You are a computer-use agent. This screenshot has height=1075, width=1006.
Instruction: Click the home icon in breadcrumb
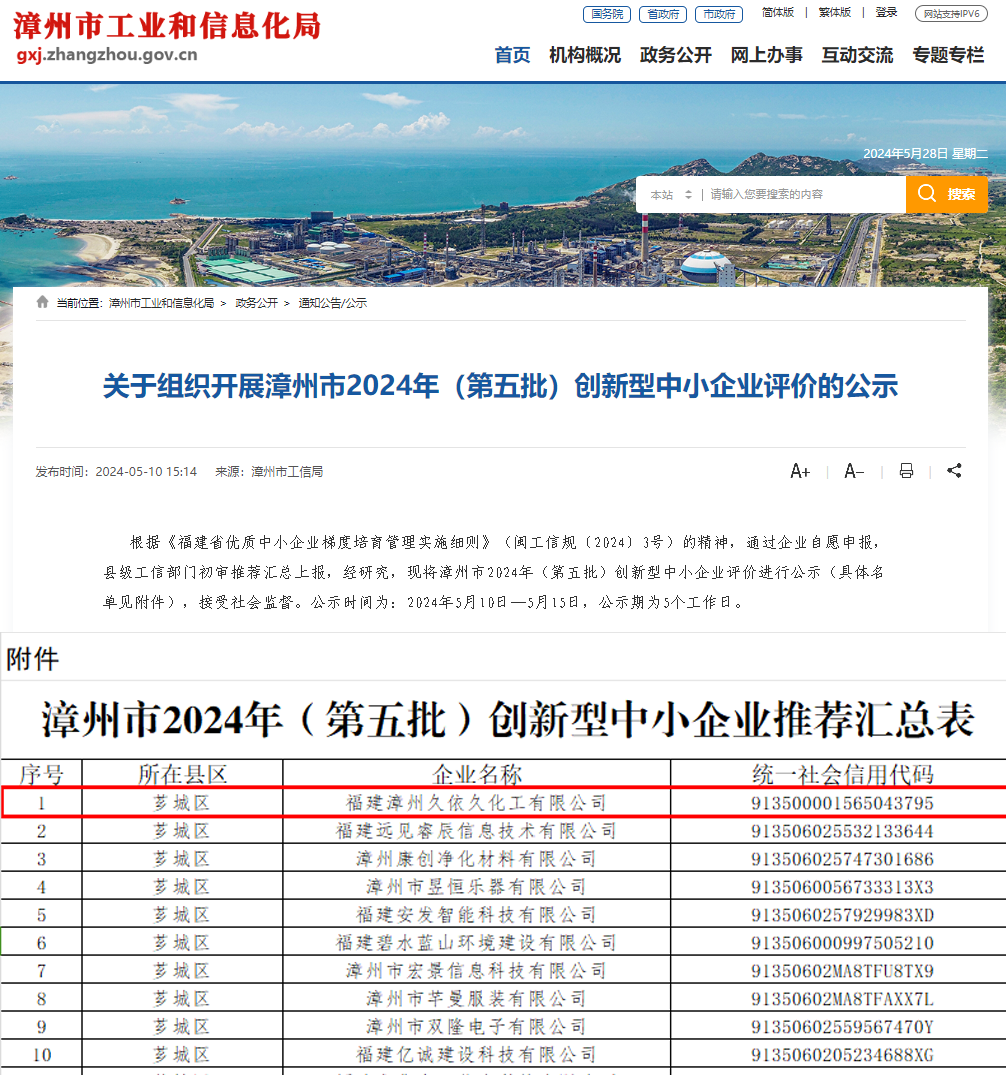[42, 302]
